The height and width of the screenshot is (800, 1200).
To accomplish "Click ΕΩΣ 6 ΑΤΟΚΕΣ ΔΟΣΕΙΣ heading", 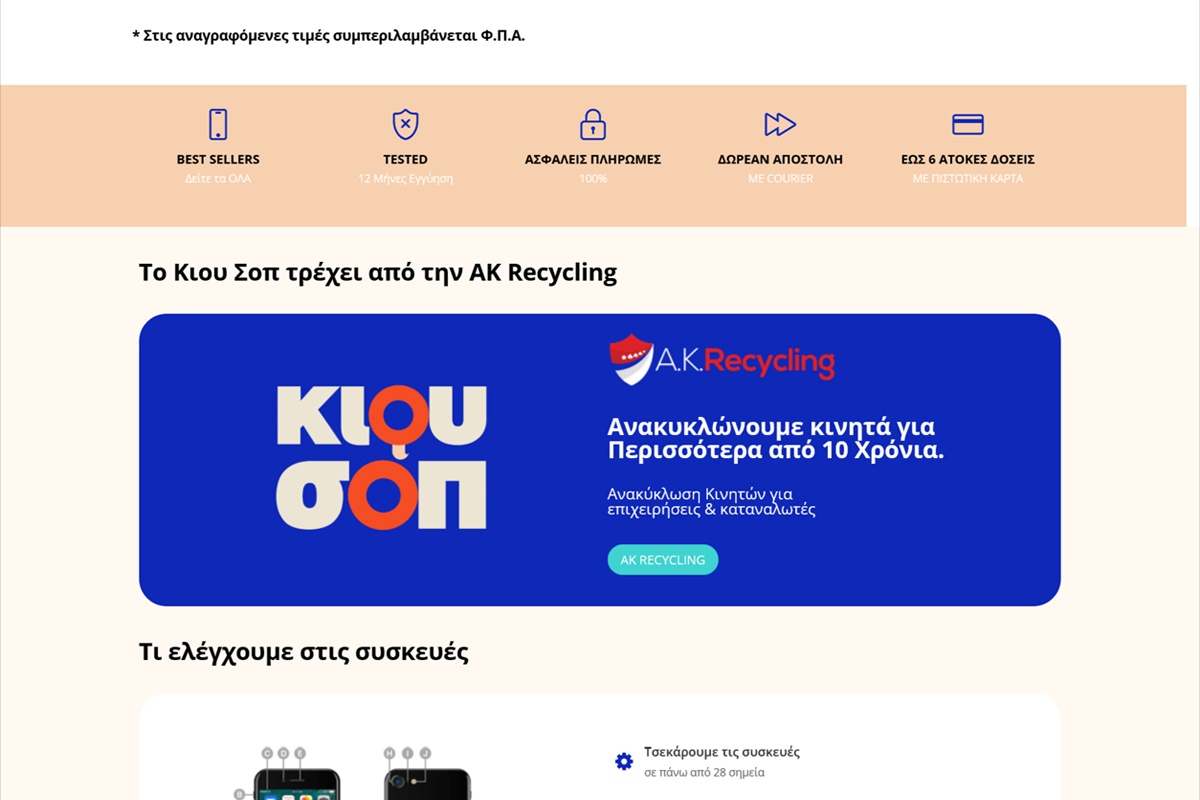I will (968, 159).
